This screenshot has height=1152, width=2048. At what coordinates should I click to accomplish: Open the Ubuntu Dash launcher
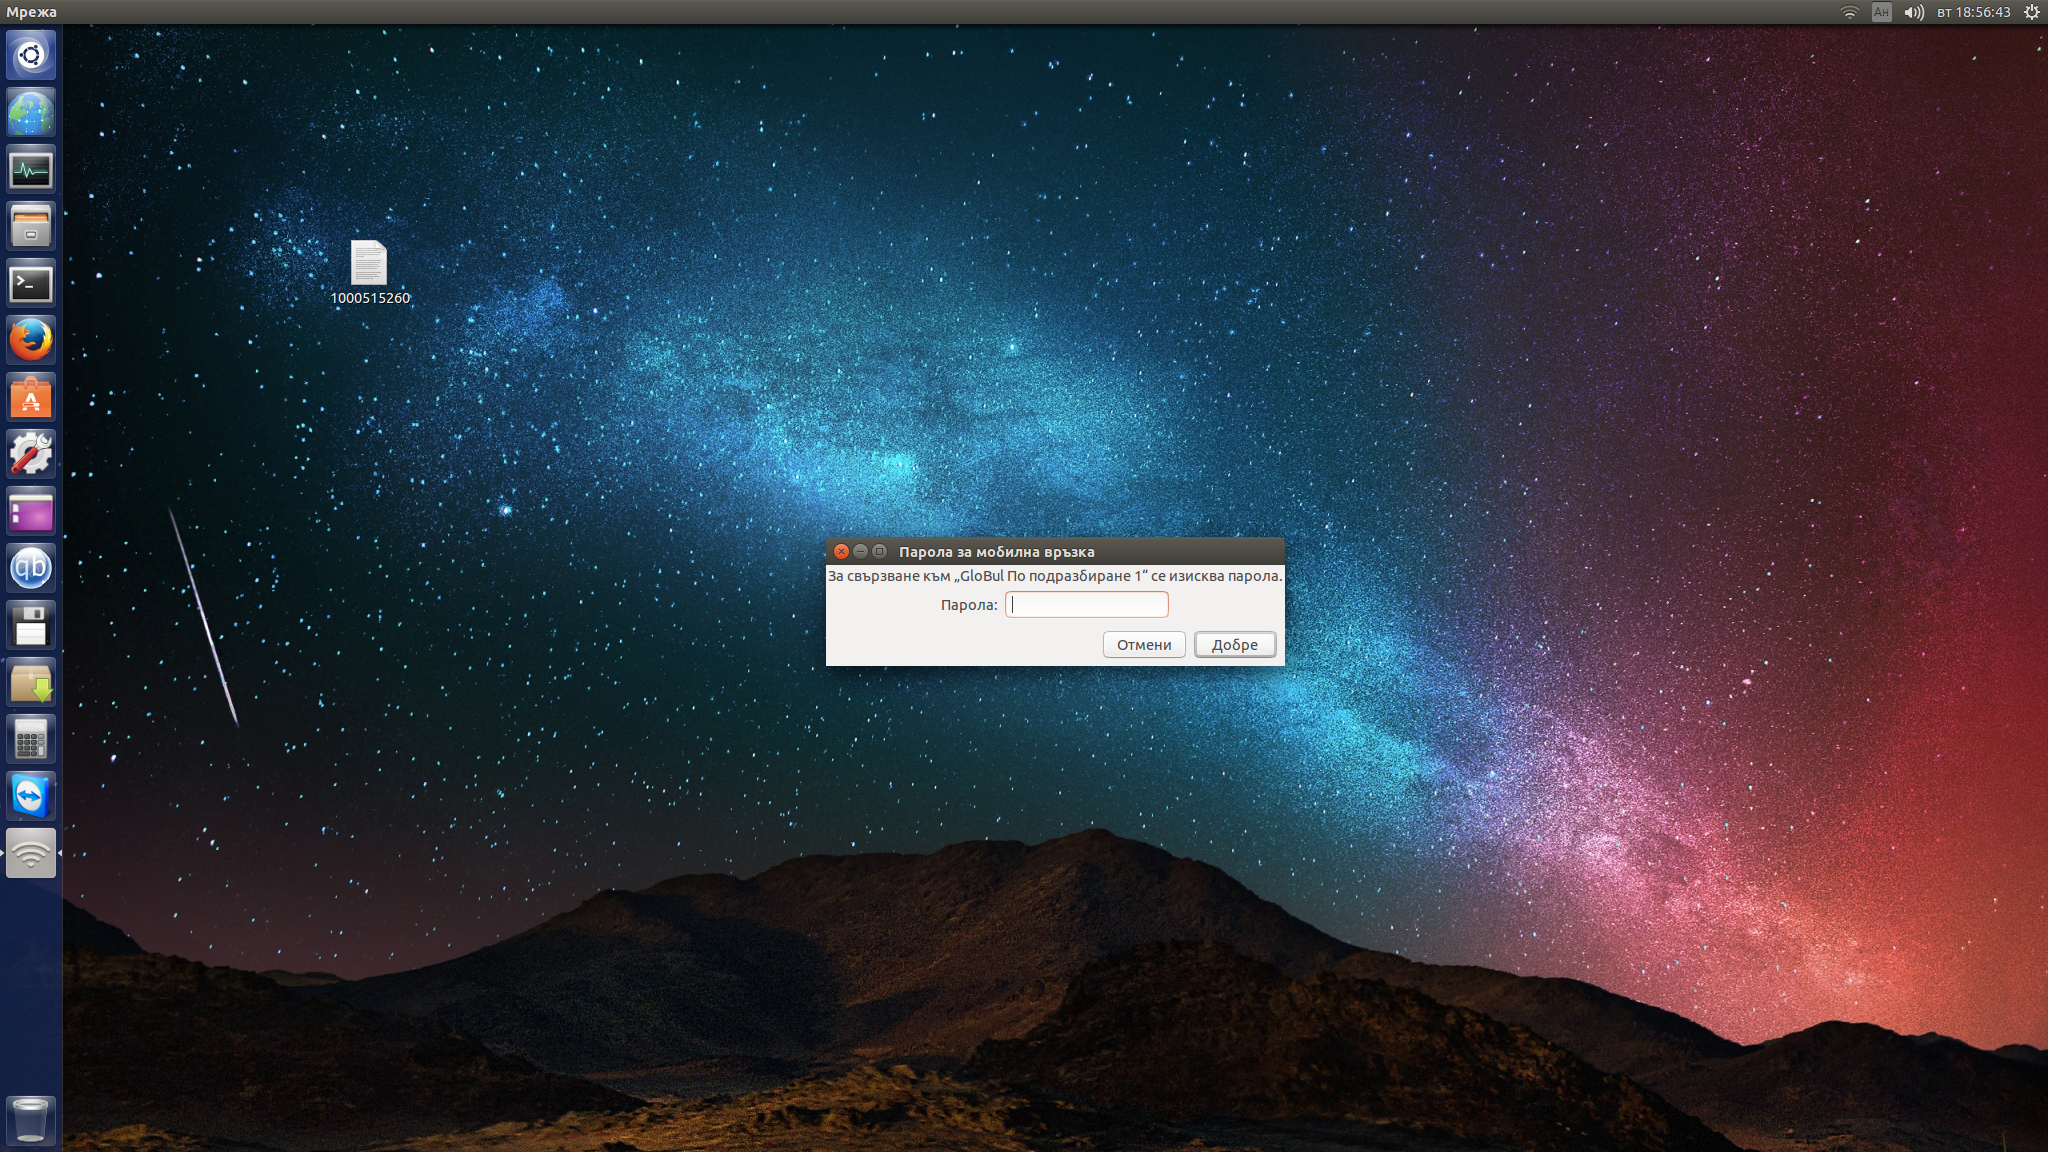tap(31, 54)
